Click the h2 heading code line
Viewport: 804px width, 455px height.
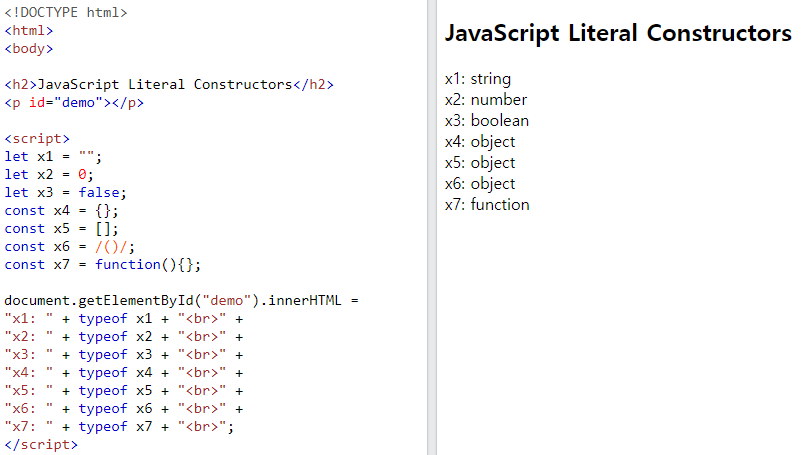[169, 84]
